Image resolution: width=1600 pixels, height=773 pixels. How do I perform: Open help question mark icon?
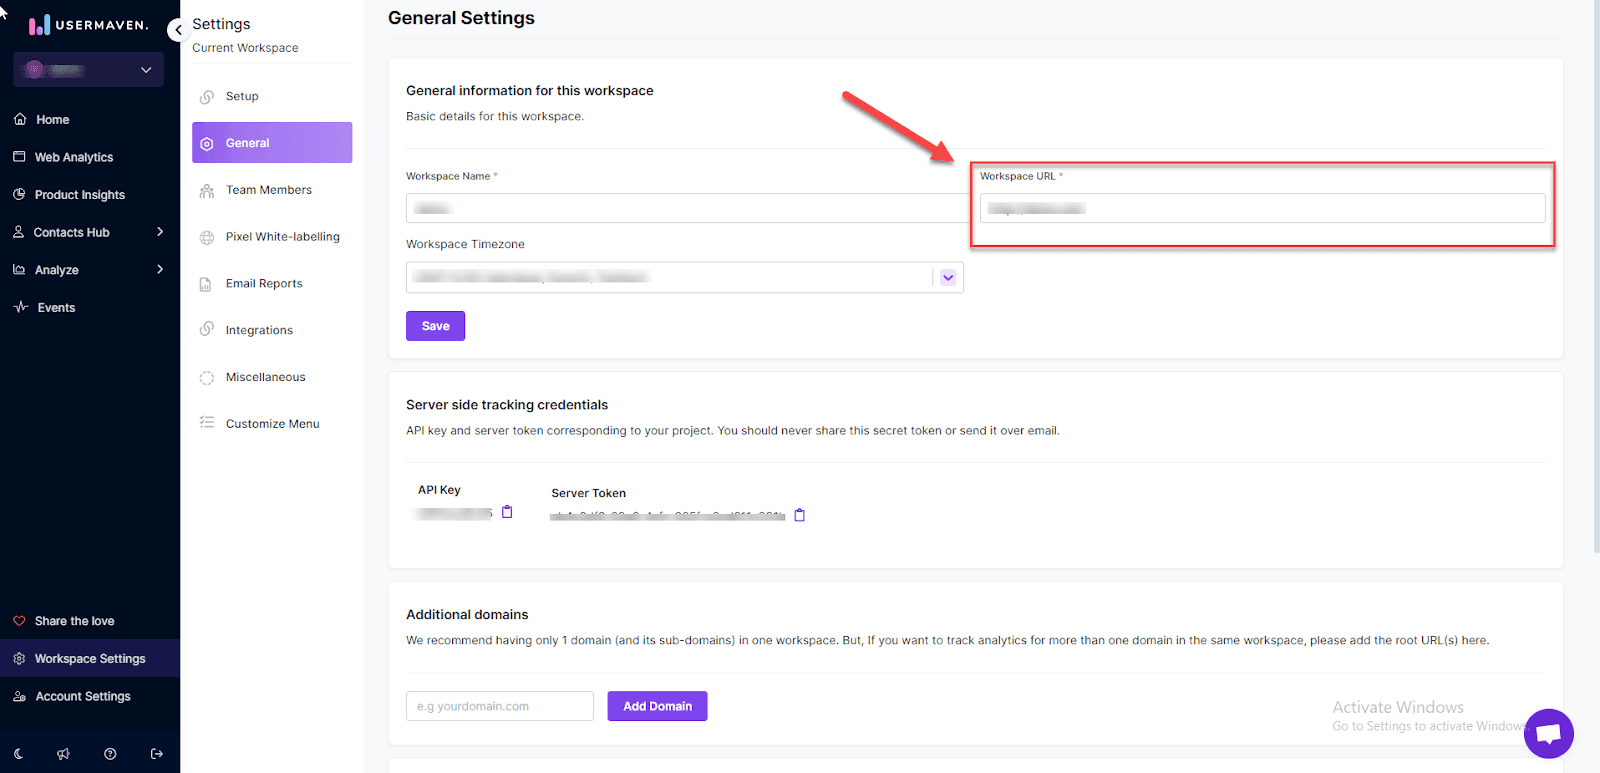(x=110, y=754)
